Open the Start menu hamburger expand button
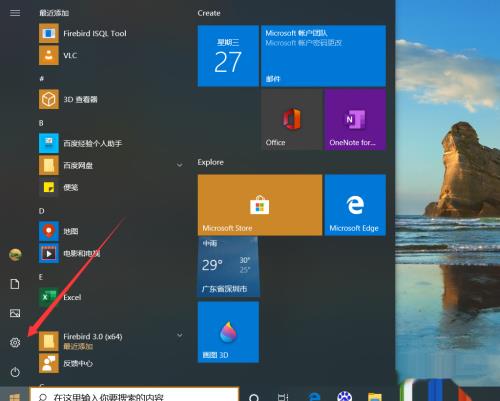 click(15, 13)
